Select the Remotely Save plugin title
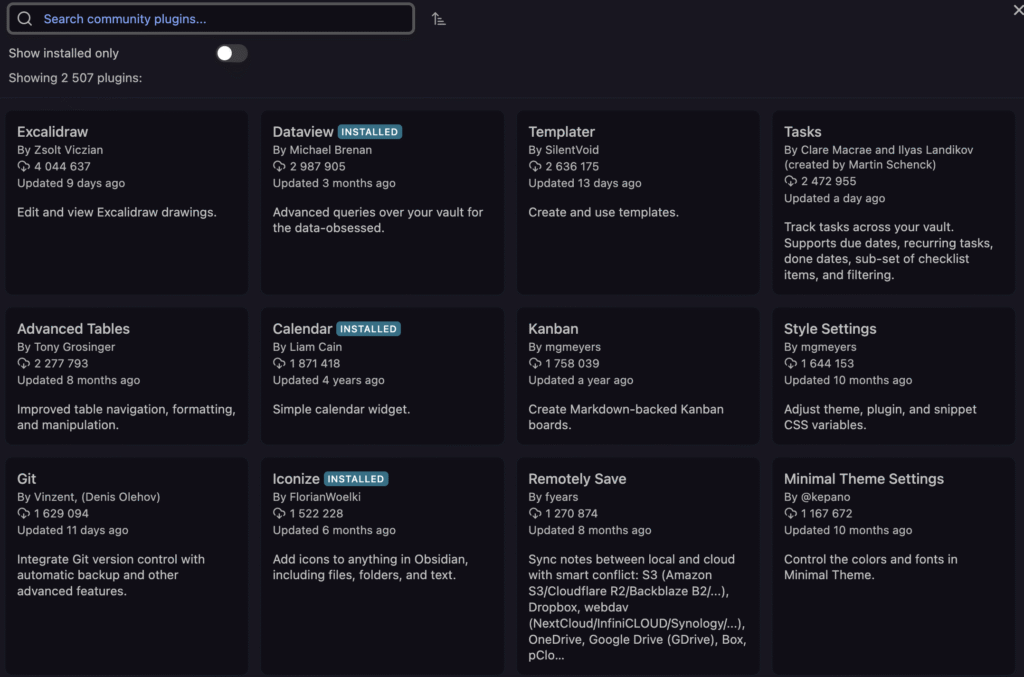Viewport: 1024px width, 677px height. (x=577, y=479)
